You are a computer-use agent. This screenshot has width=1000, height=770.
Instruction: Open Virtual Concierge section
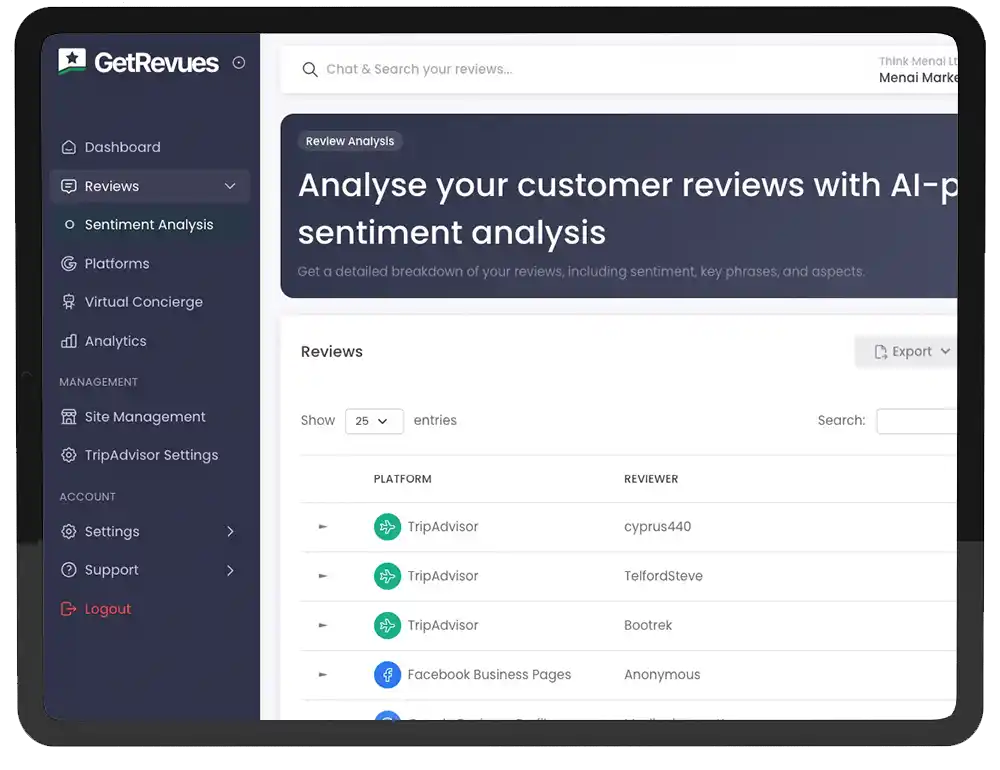click(x=143, y=302)
